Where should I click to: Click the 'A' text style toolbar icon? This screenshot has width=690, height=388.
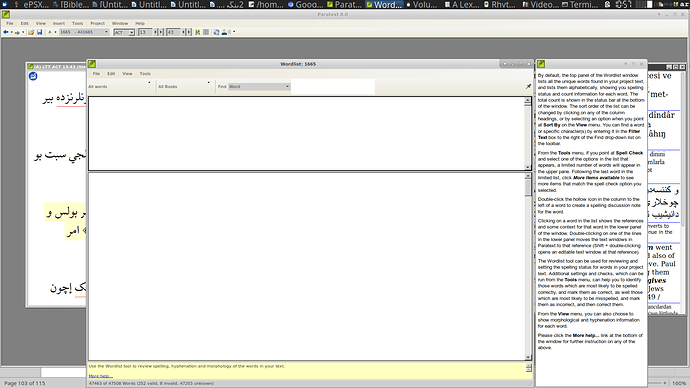50,32
